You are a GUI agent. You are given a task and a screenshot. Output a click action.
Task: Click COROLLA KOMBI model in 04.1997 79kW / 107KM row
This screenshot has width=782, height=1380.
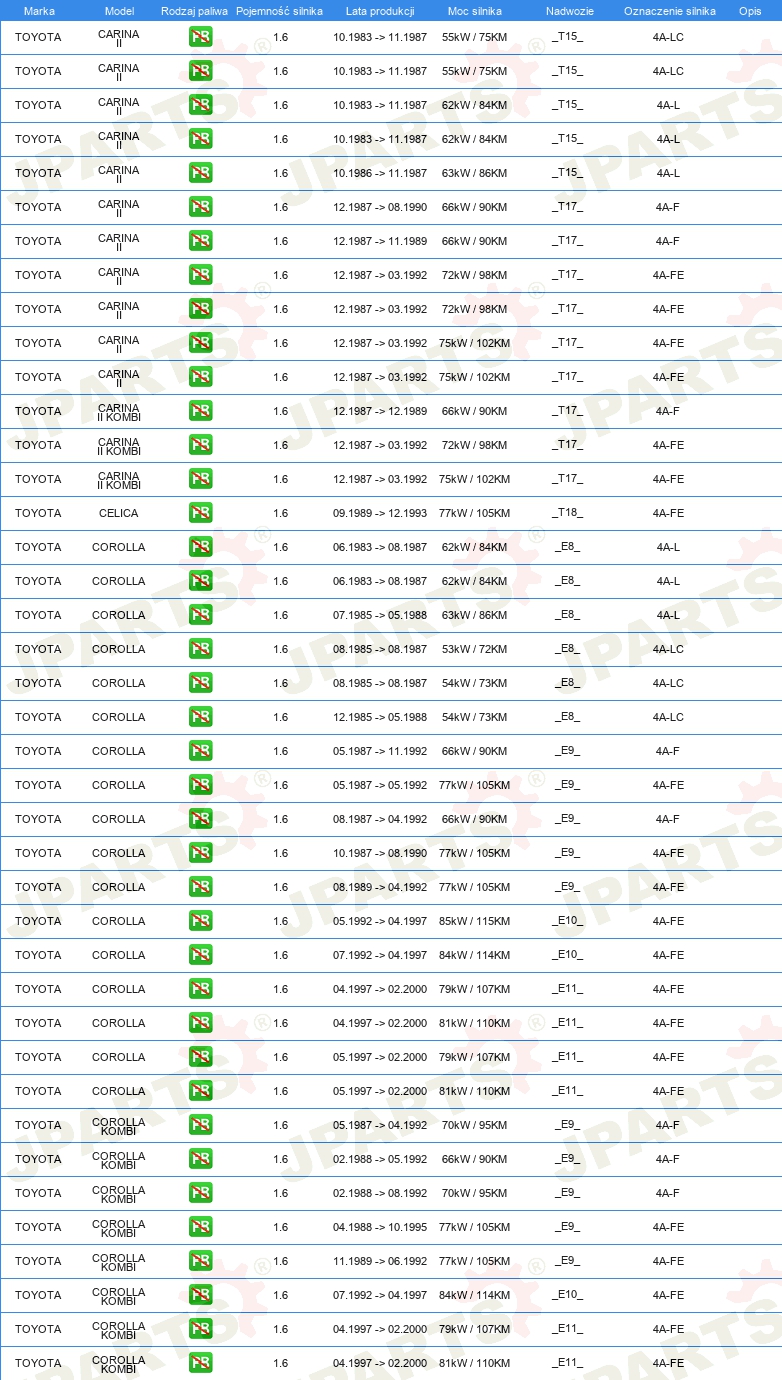(119, 1329)
